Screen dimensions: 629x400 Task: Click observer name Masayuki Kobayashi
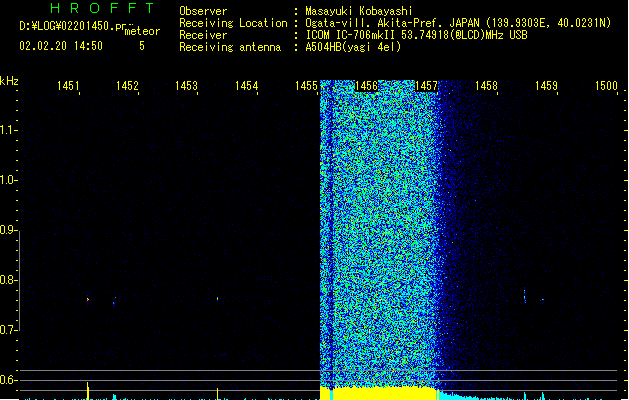coord(359,11)
